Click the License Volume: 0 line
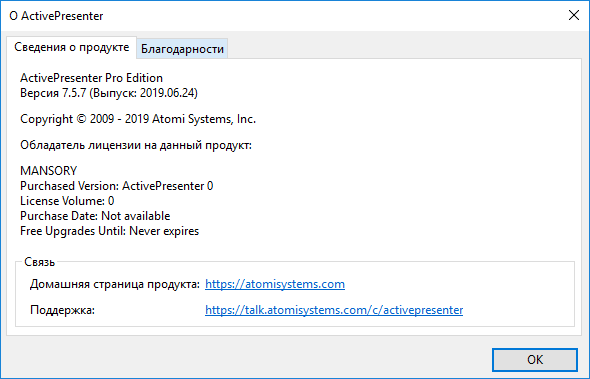Screen dimensions: 590x379 tap(67, 201)
